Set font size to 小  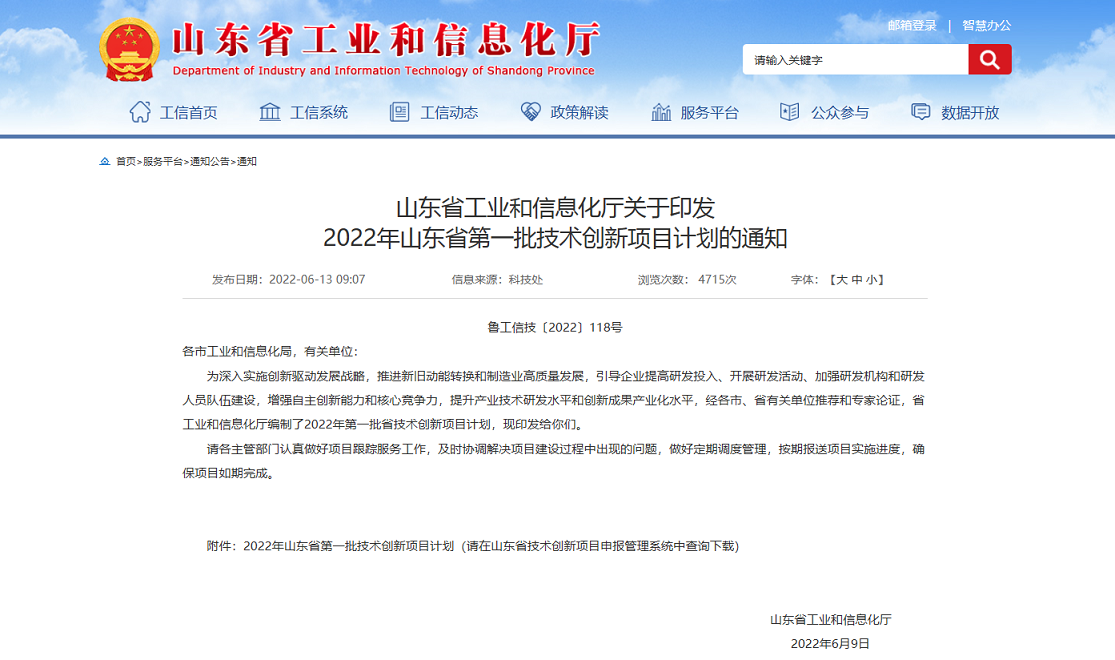coord(870,280)
